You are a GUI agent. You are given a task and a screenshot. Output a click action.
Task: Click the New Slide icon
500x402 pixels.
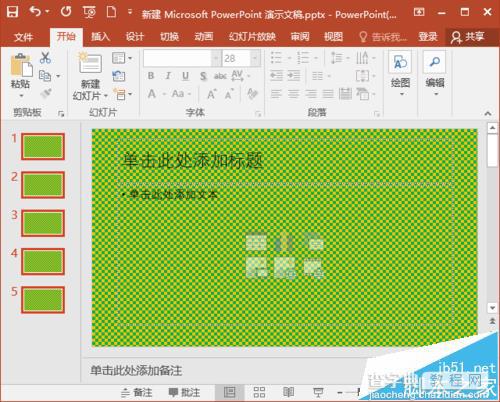(x=90, y=63)
